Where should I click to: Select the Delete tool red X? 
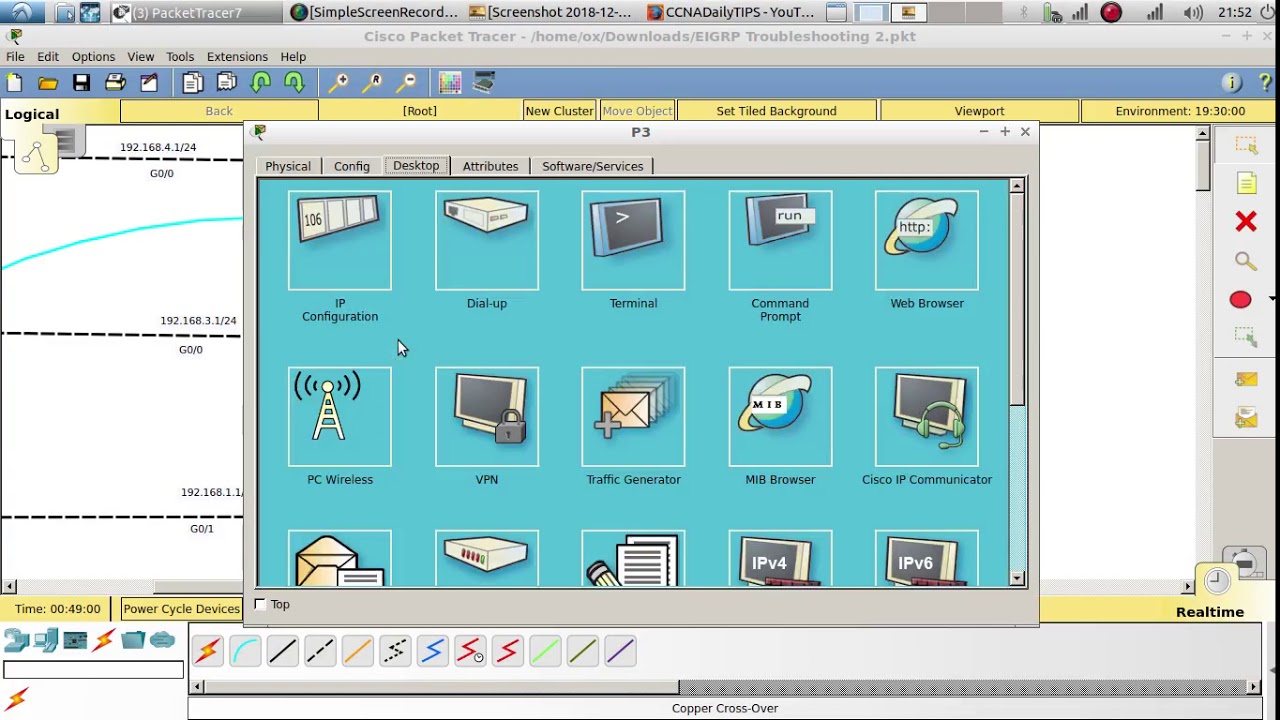coord(1245,221)
